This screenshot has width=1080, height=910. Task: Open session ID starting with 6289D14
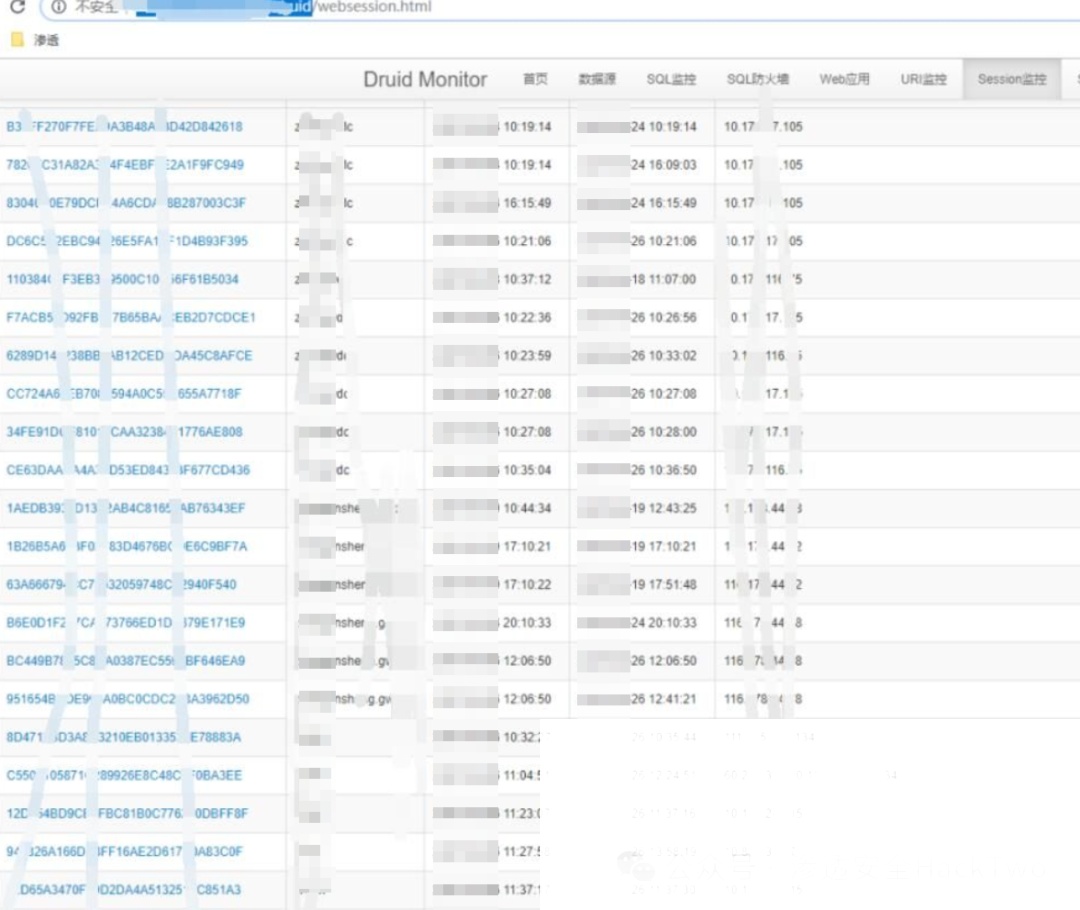click(x=129, y=355)
